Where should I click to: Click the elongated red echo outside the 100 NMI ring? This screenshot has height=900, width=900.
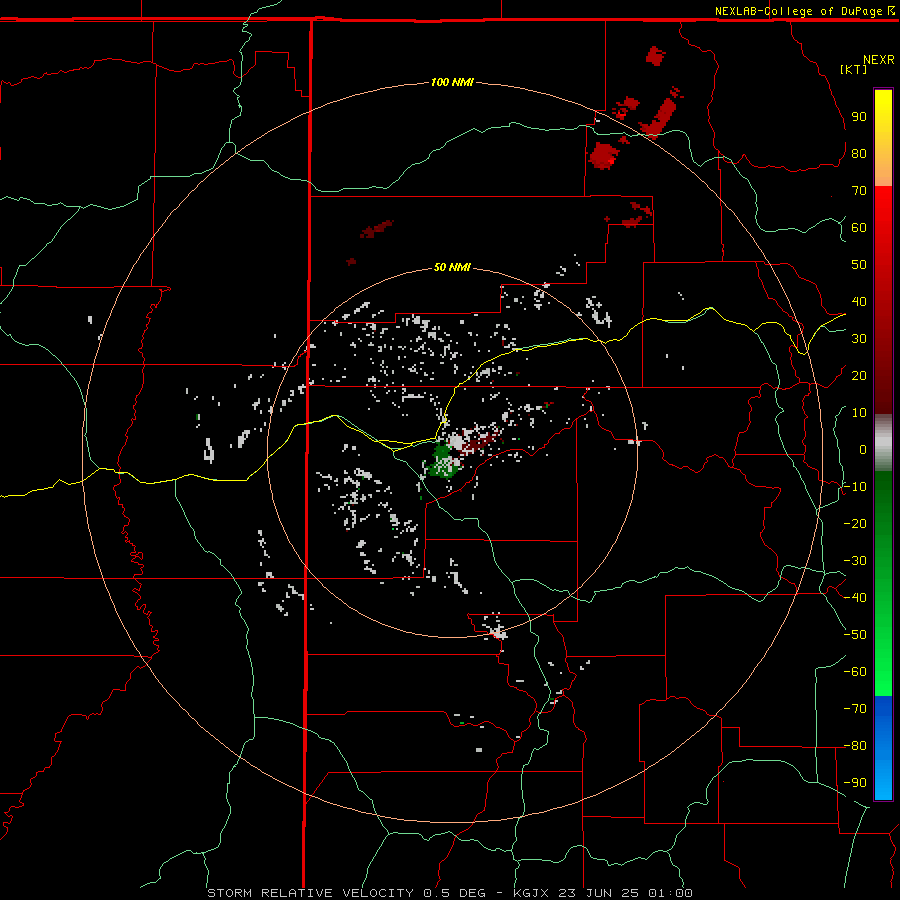658,119
